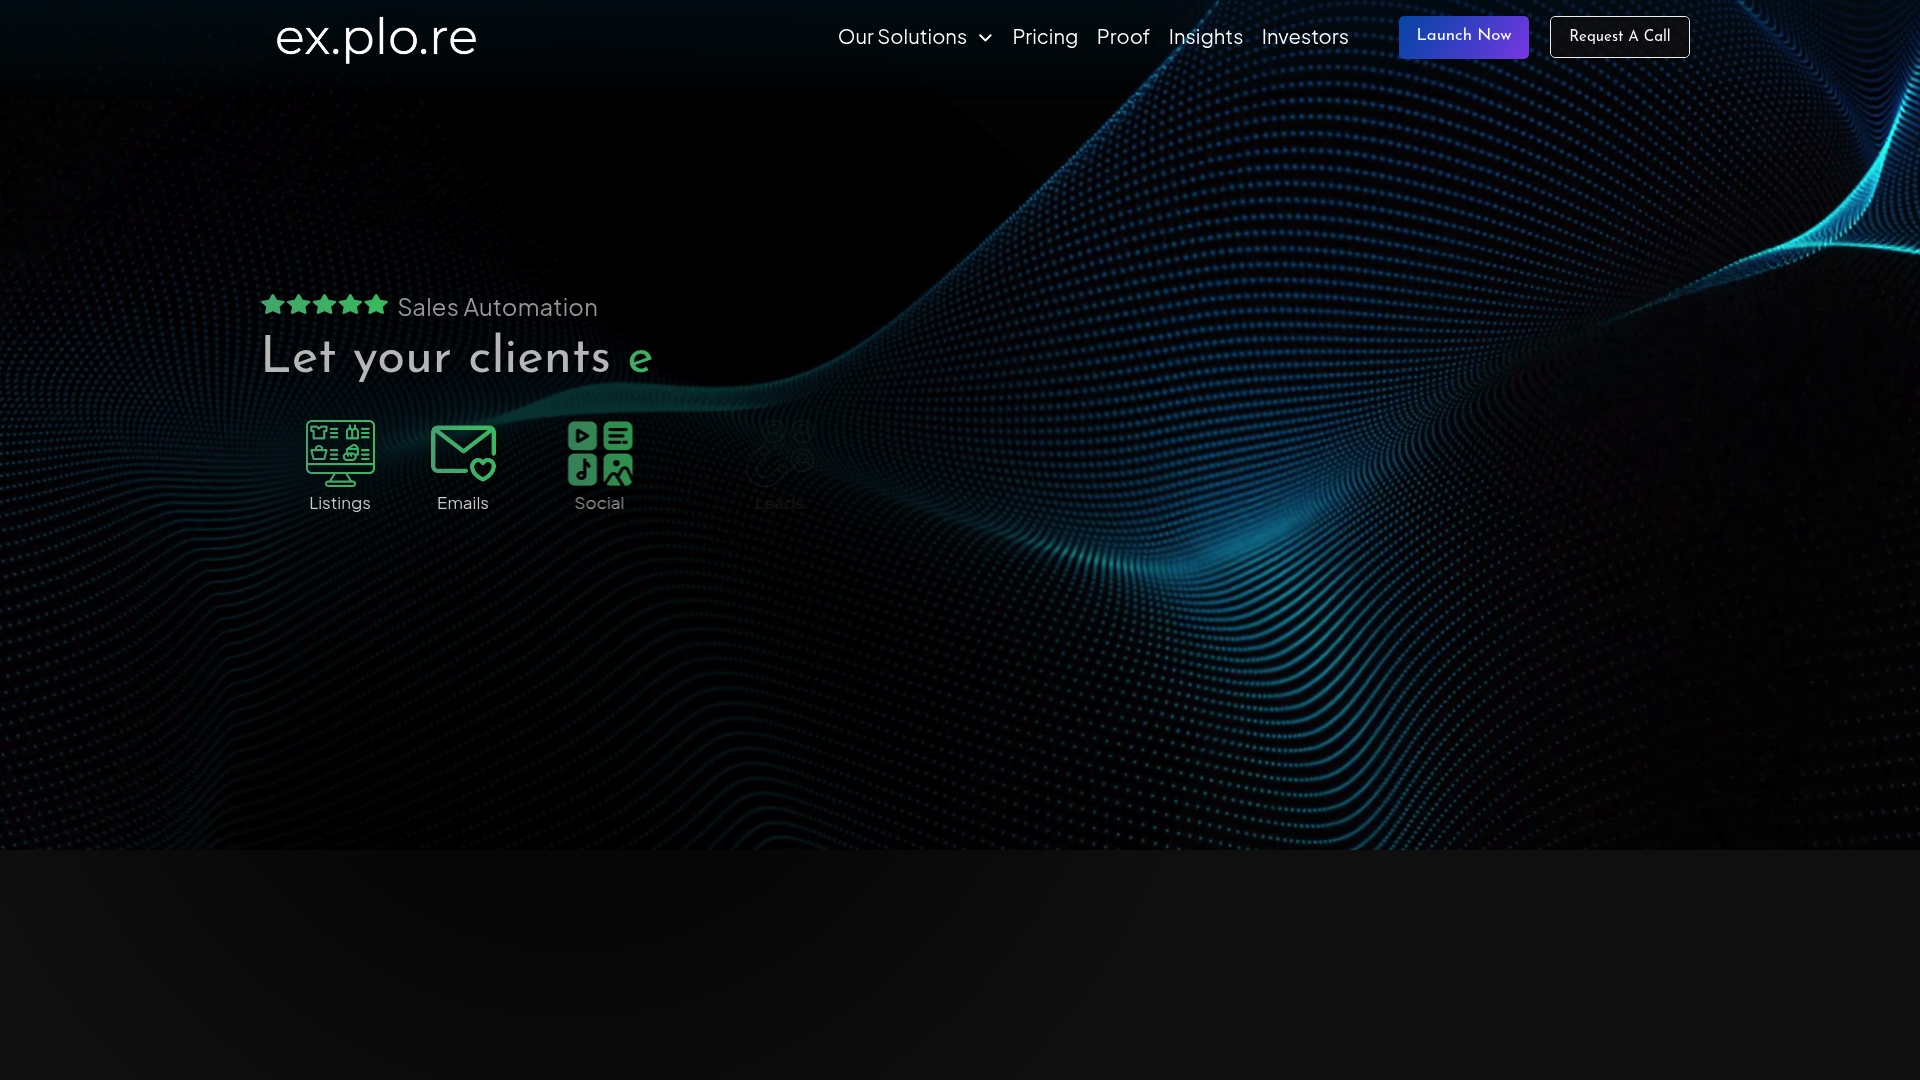Click the five-star rating icons
This screenshot has height=1080, width=1920.
click(x=324, y=304)
